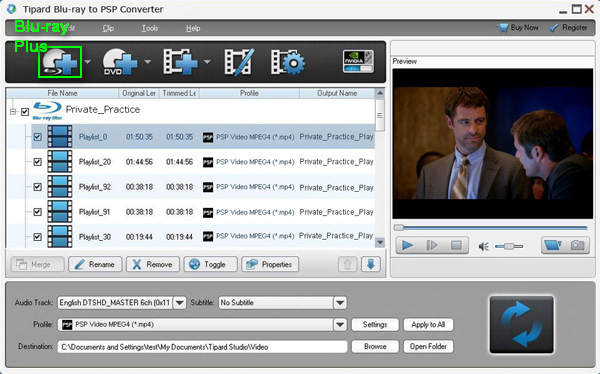Click the Blu-ray Disc logo of Private_Practice
Image resolution: width=600 pixels, height=374 pixels.
pyautogui.click(x=47, y=111)
